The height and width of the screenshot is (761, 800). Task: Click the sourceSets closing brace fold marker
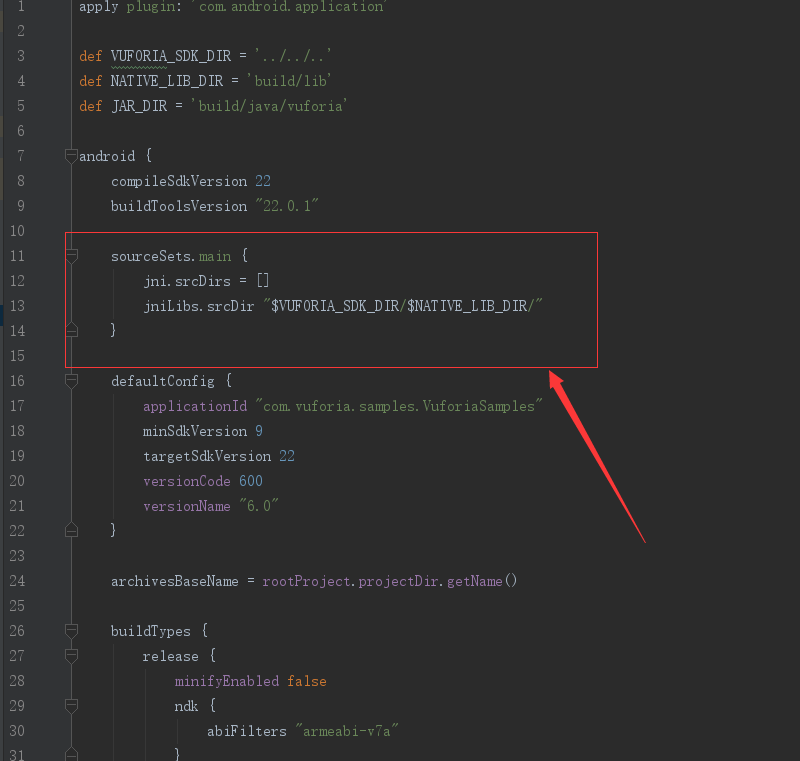(71, 331)
